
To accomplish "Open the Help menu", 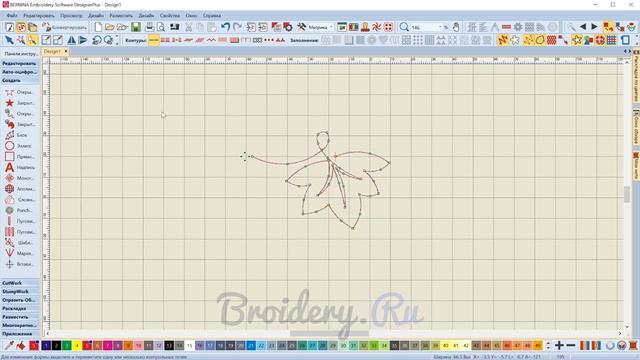I will 212,16.
